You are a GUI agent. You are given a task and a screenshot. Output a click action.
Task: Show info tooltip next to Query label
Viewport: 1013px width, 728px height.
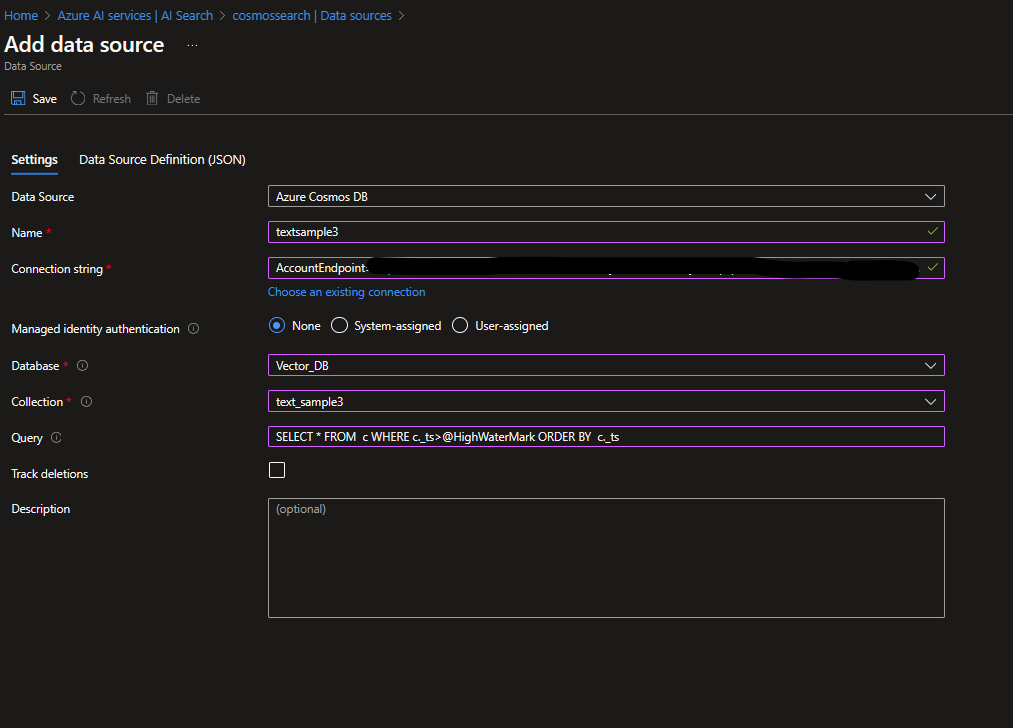tap(56, 438)
